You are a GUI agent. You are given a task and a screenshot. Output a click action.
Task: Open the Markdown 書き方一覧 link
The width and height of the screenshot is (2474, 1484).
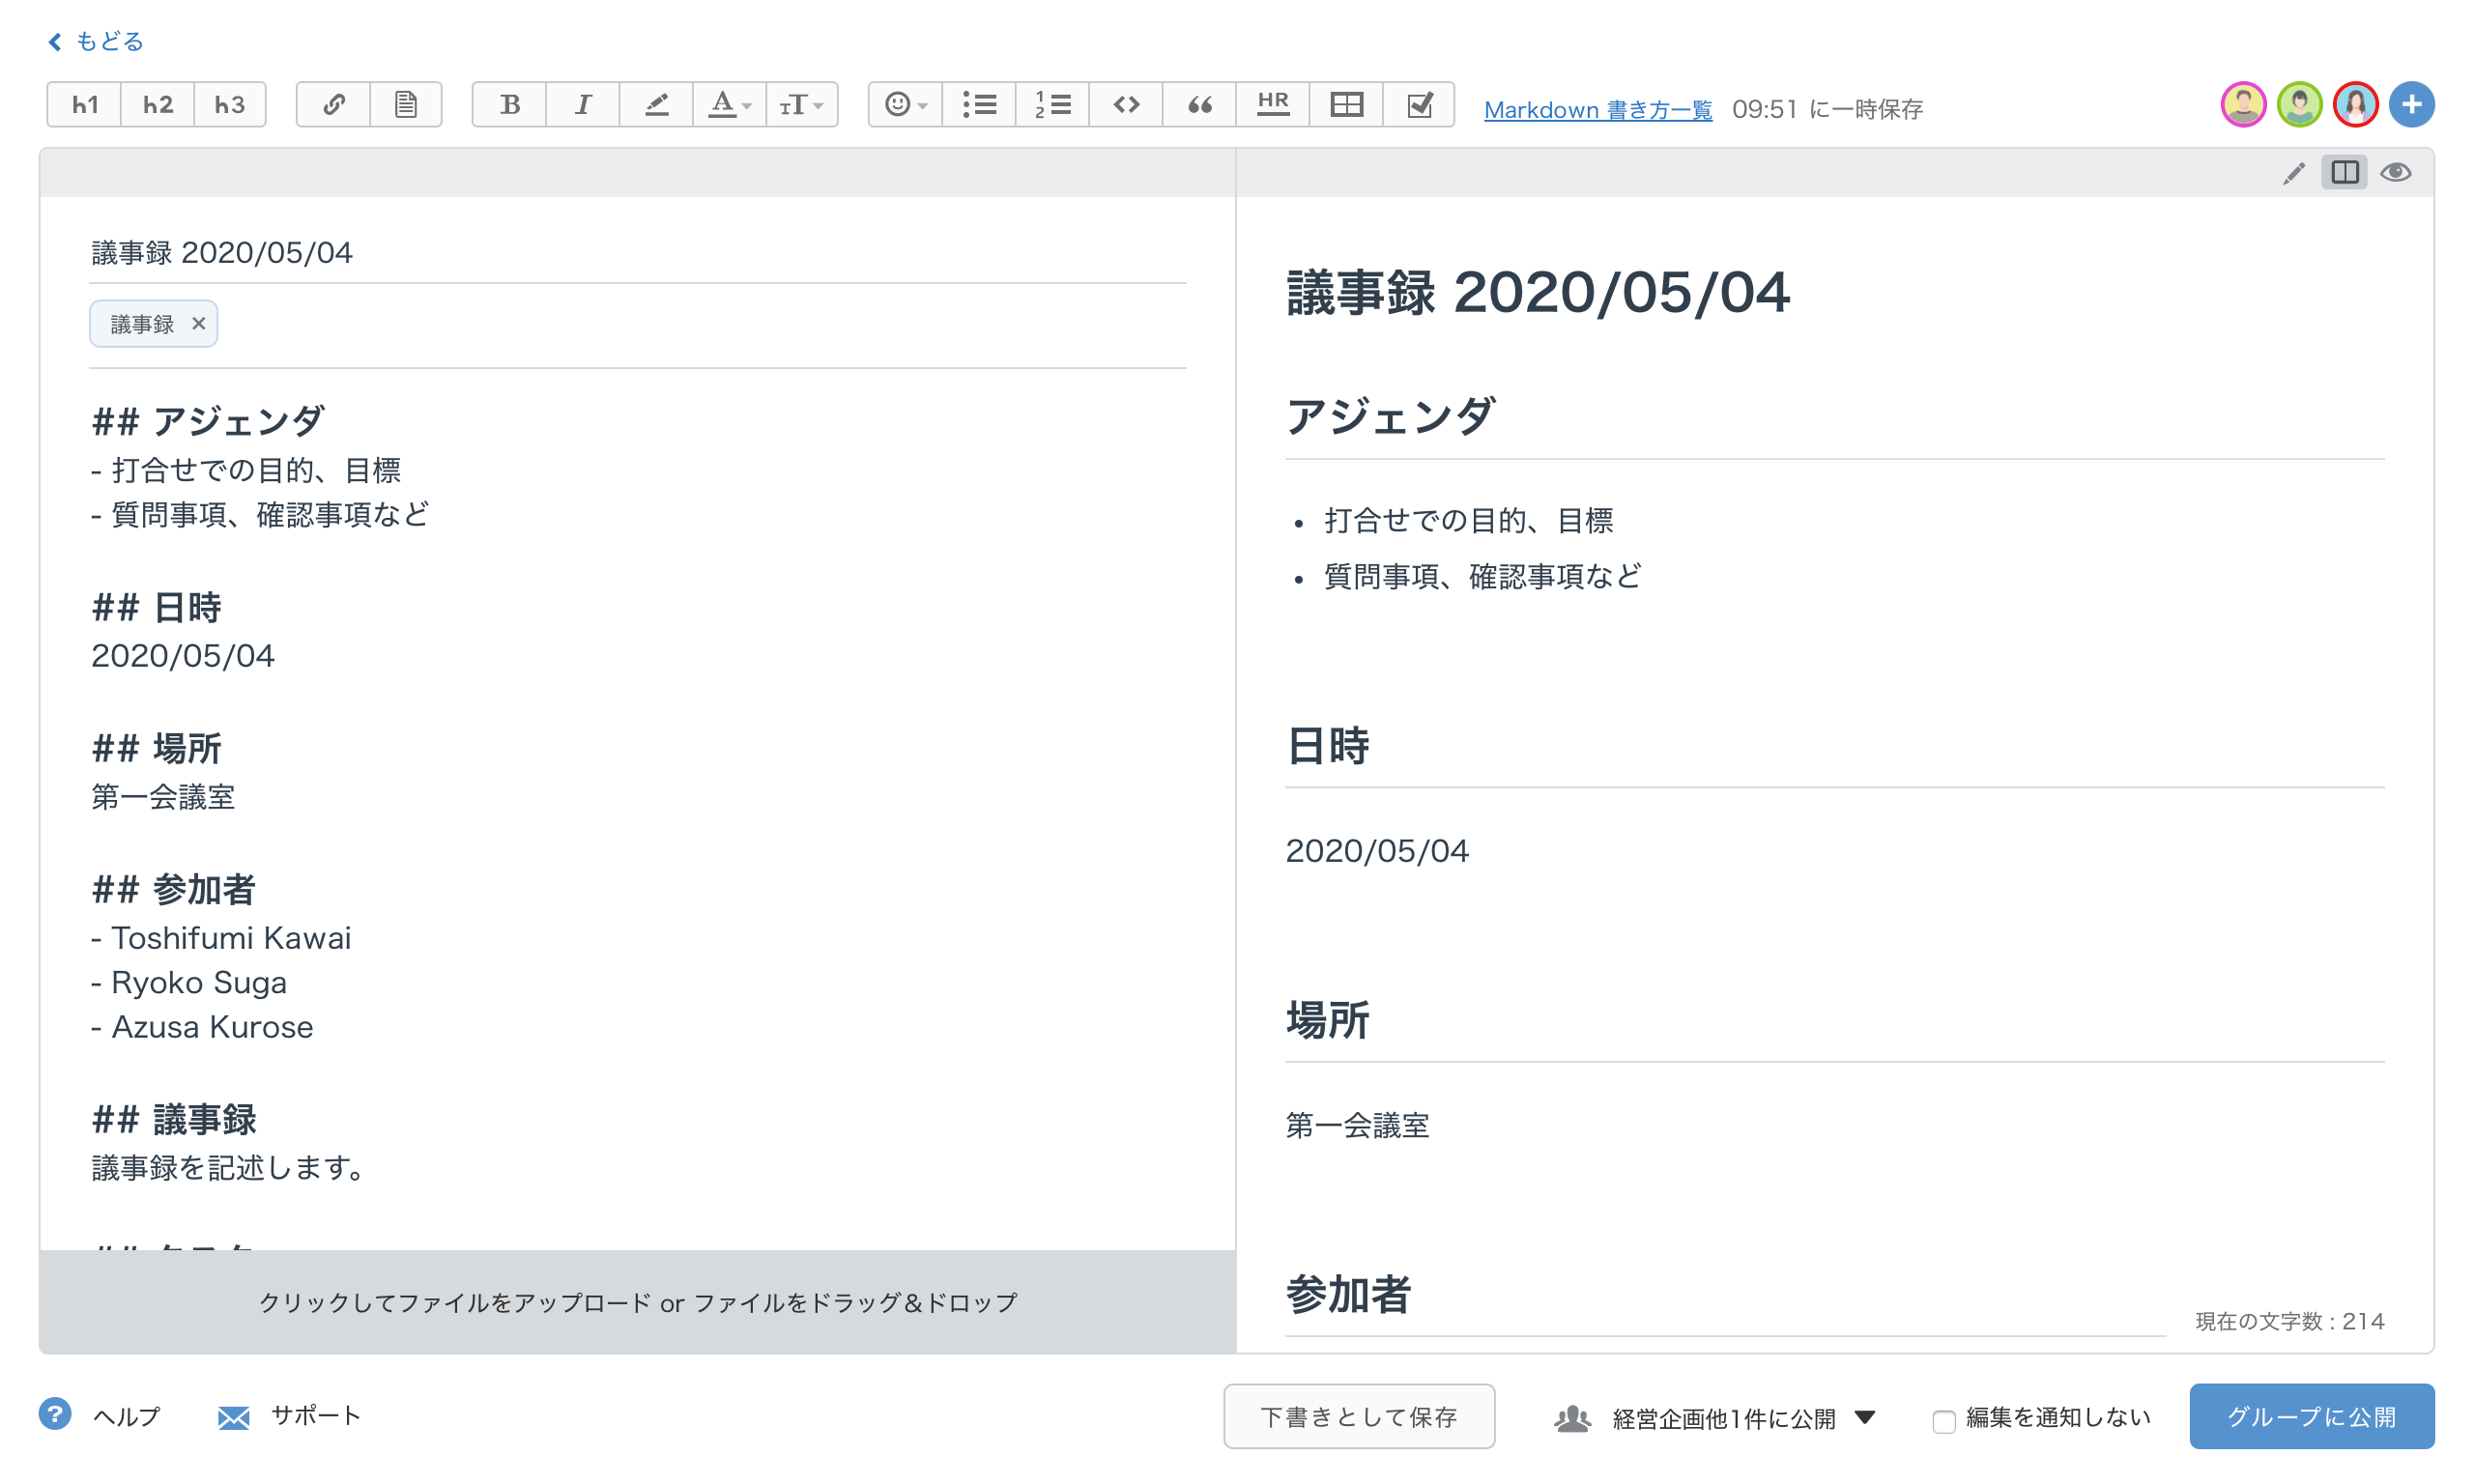(x=1597, y=110)
